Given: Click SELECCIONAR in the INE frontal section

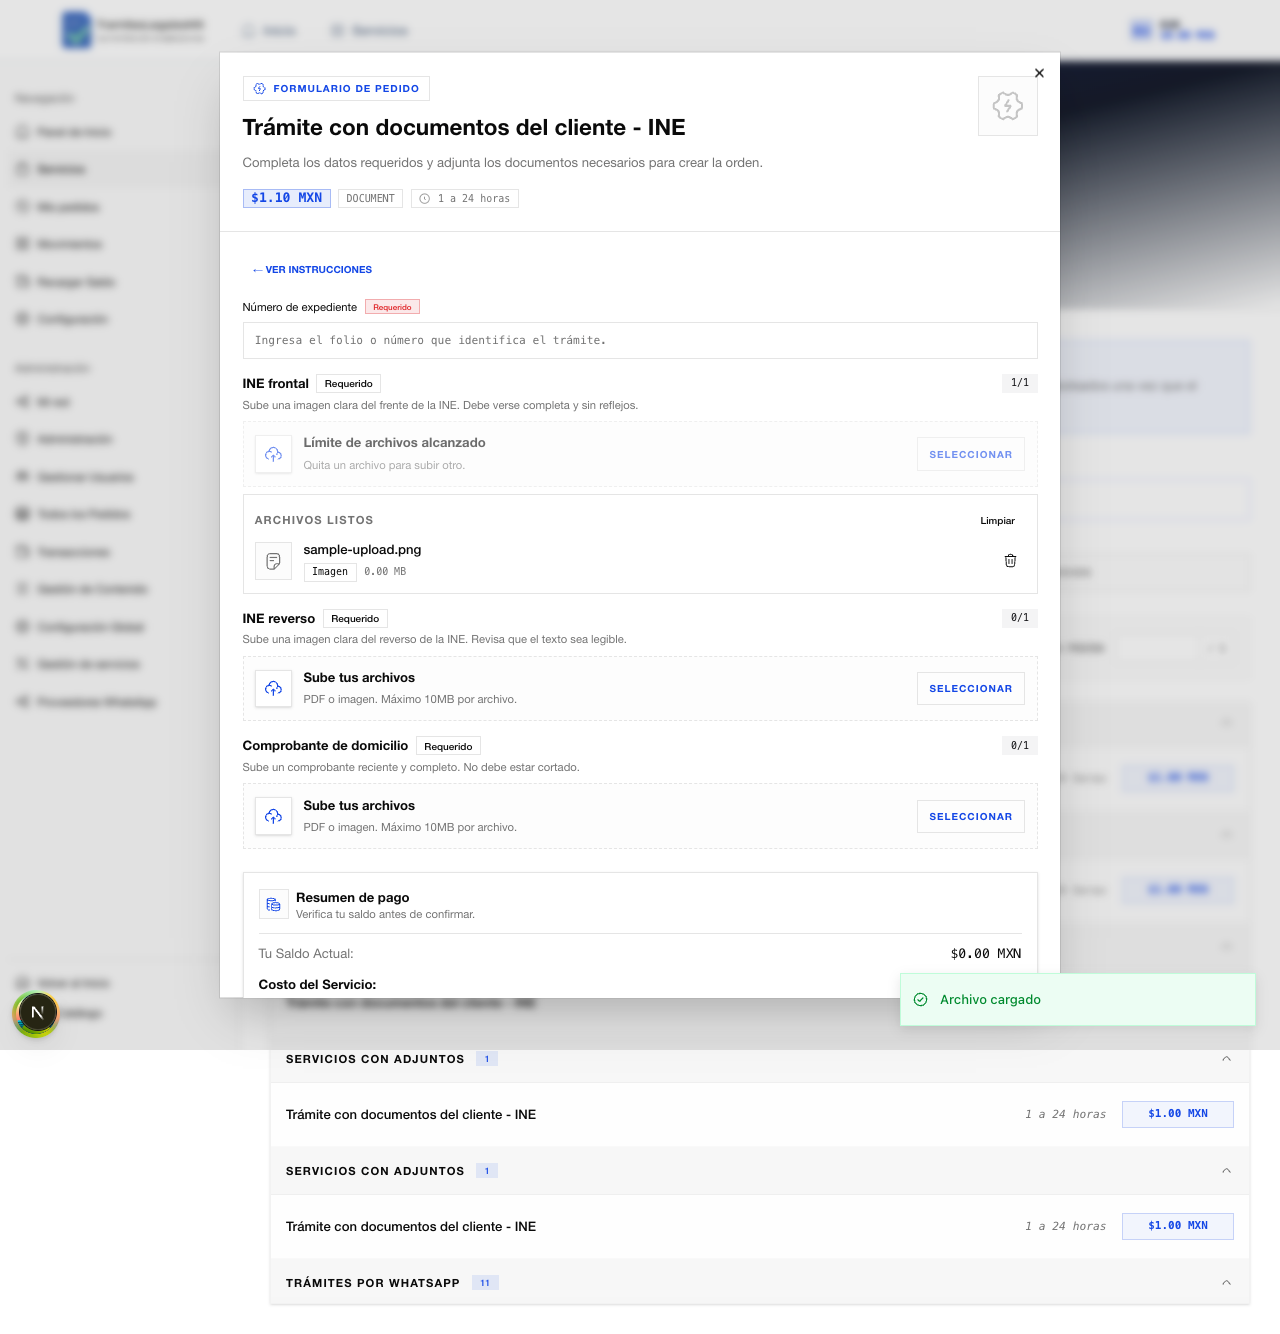Looking at the screenshot, I should pos(970,454).
